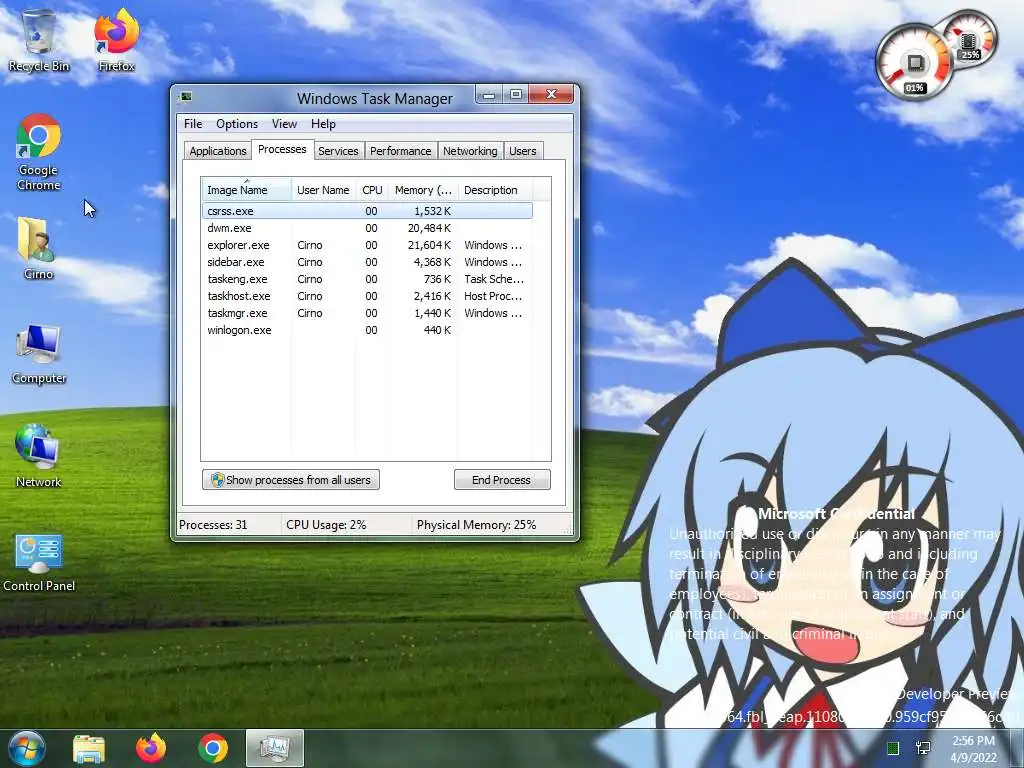The width and height of the screenshot is (1024, 768).
Task: Click Physical Memory: 25% status text
Action: point(476,524)
